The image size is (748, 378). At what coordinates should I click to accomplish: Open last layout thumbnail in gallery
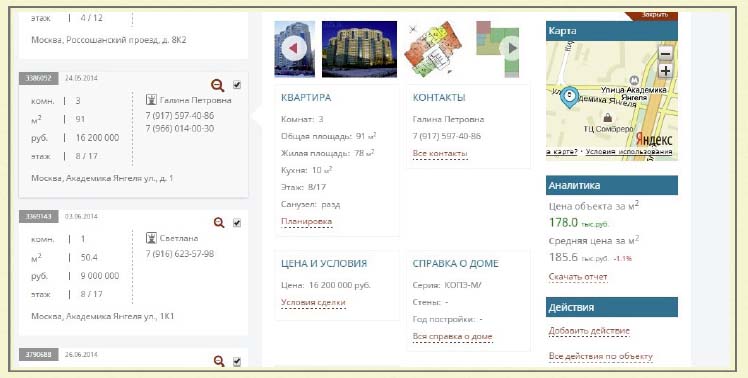click(498, 49)
